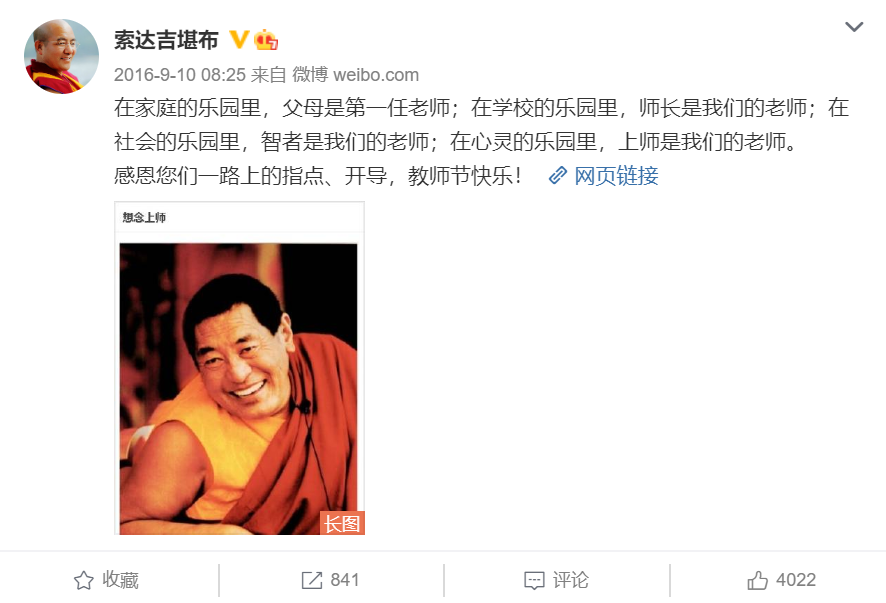886x603 pixels.
Task: Click the star favorite icon
Action: pos(84,580)
